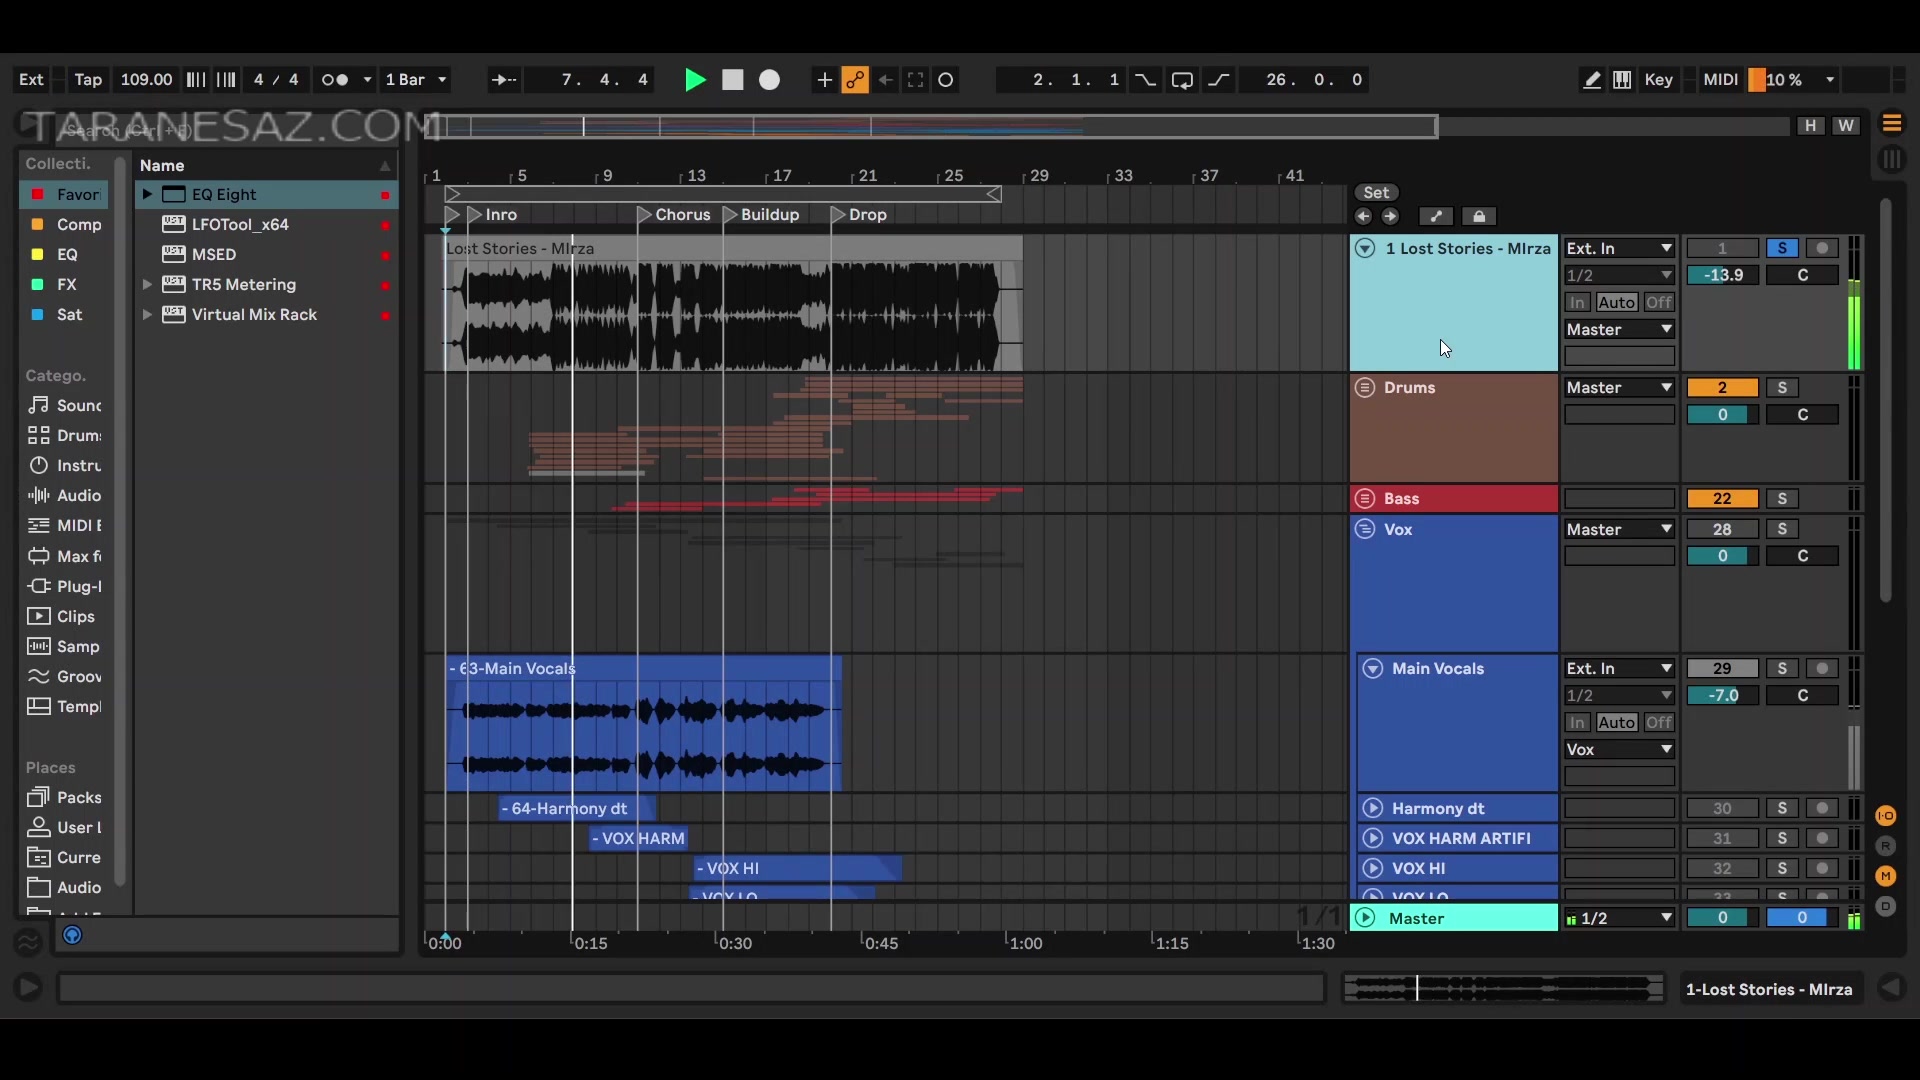This screenshot has width=1920, height=1080.
Task: Click the Set locator button
Action: (x=1376, y=193)
